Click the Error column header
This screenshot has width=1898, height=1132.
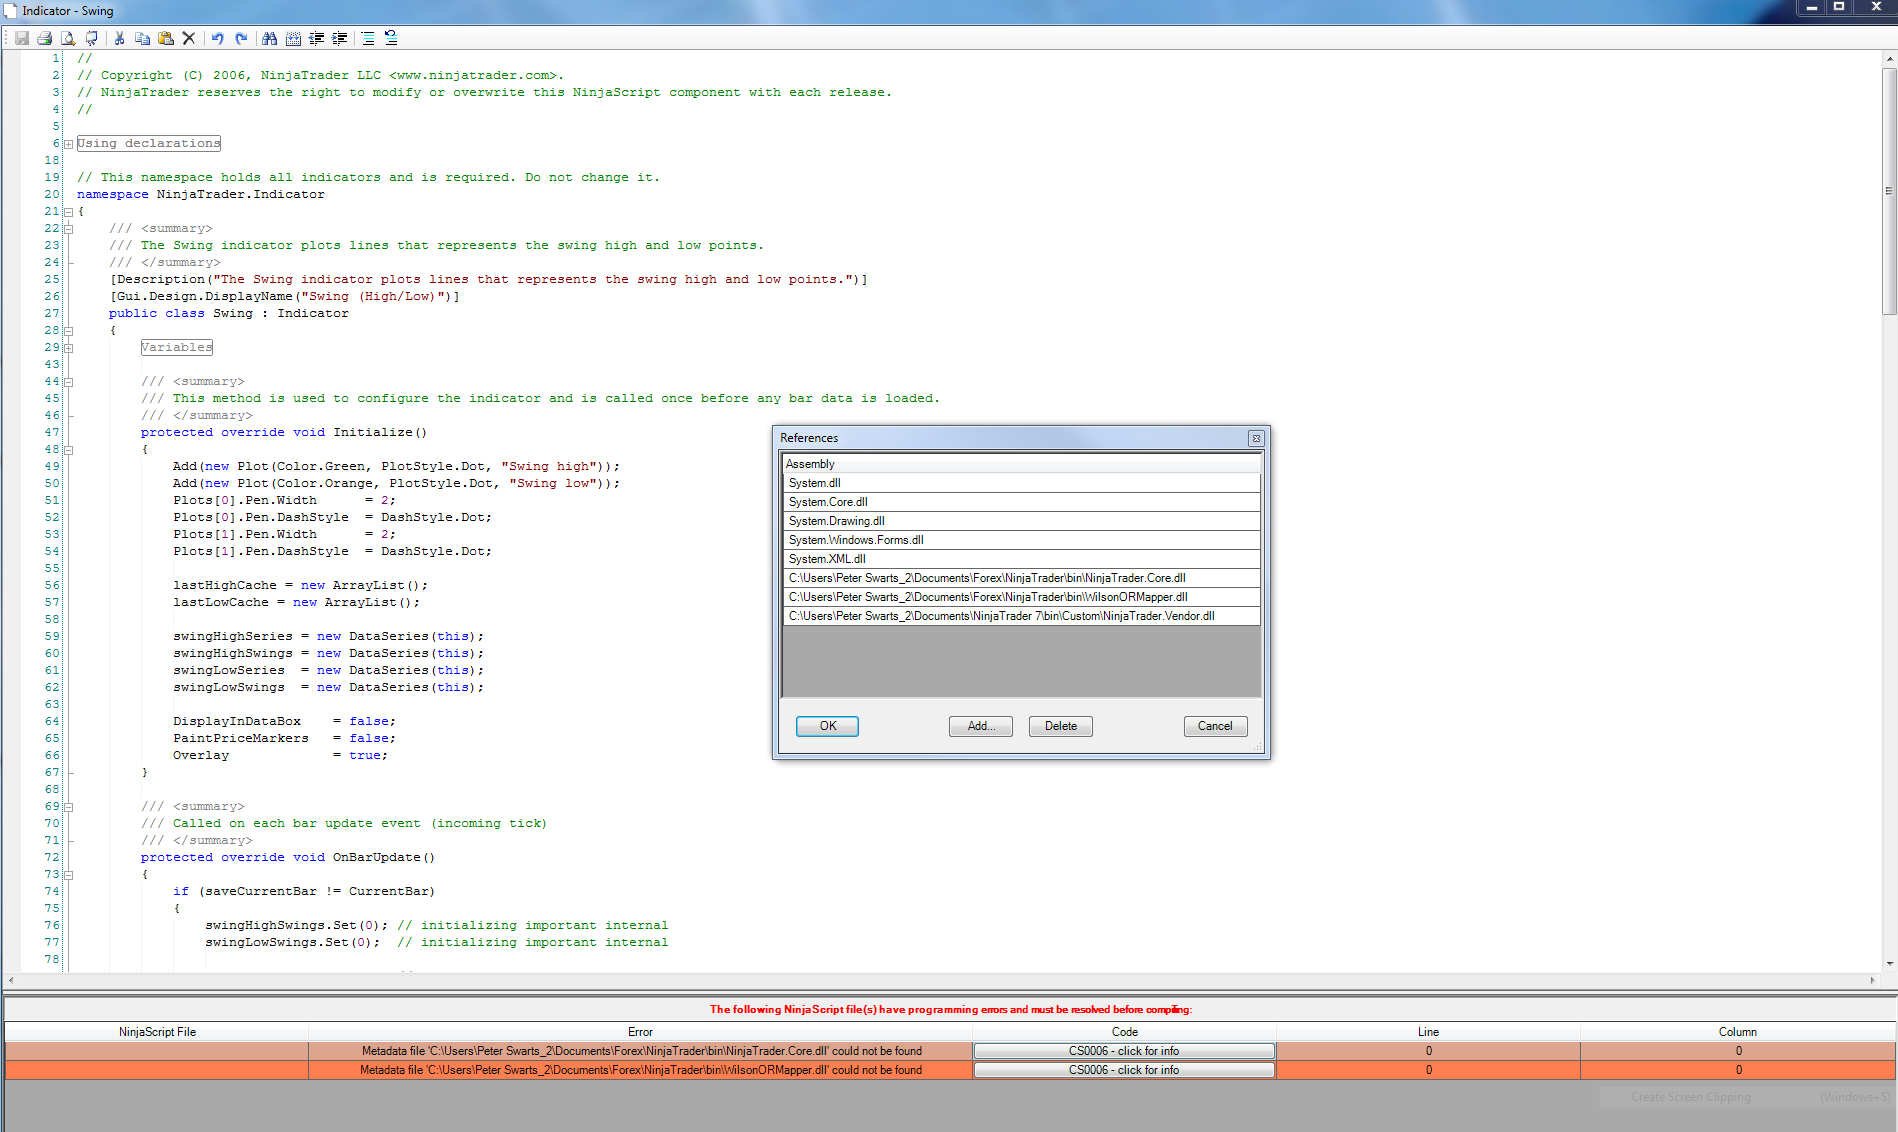(x=640, y=1032)
